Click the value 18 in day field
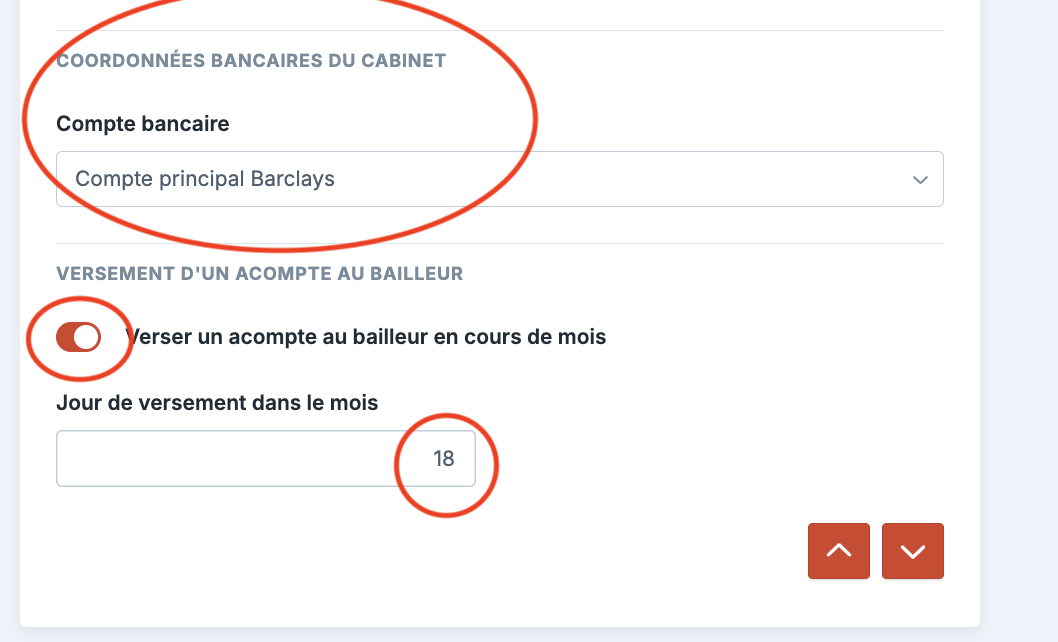This screenshot has height=642, width=1058. coord(443,459)
